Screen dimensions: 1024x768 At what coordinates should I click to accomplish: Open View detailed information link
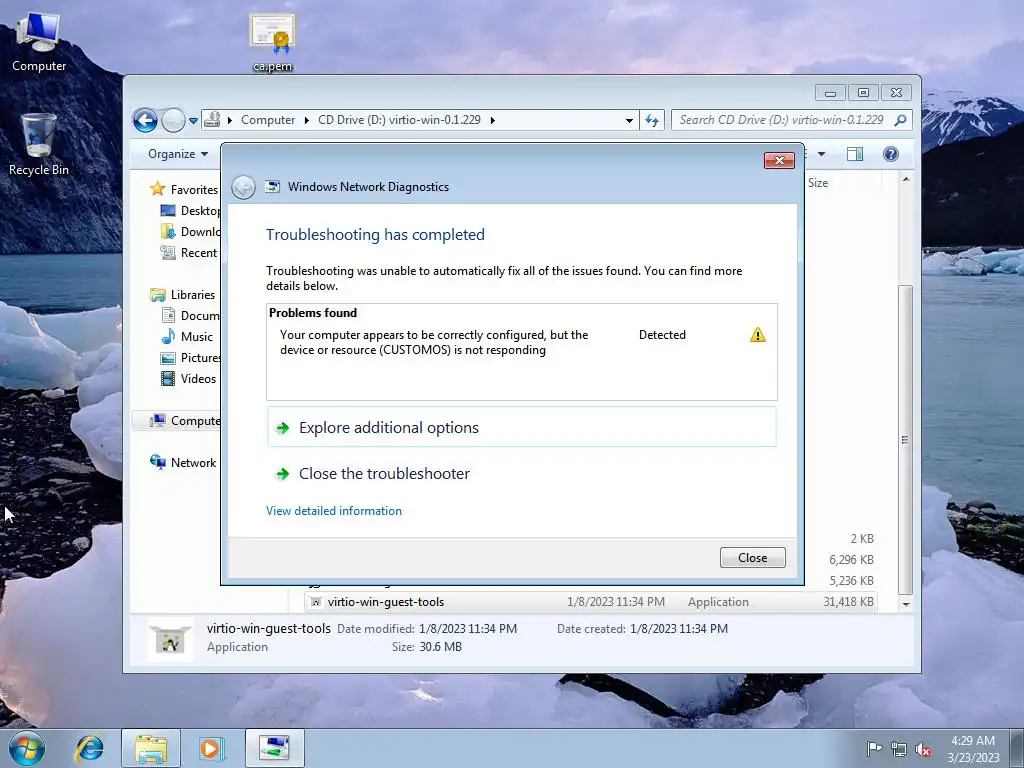tap(334, 511)
